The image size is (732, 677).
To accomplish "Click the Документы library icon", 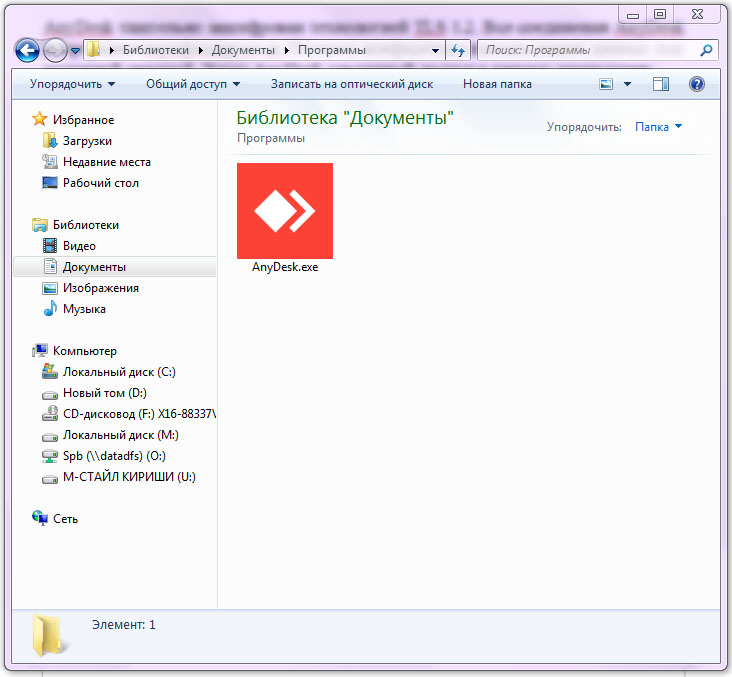I will pos(50,266).
